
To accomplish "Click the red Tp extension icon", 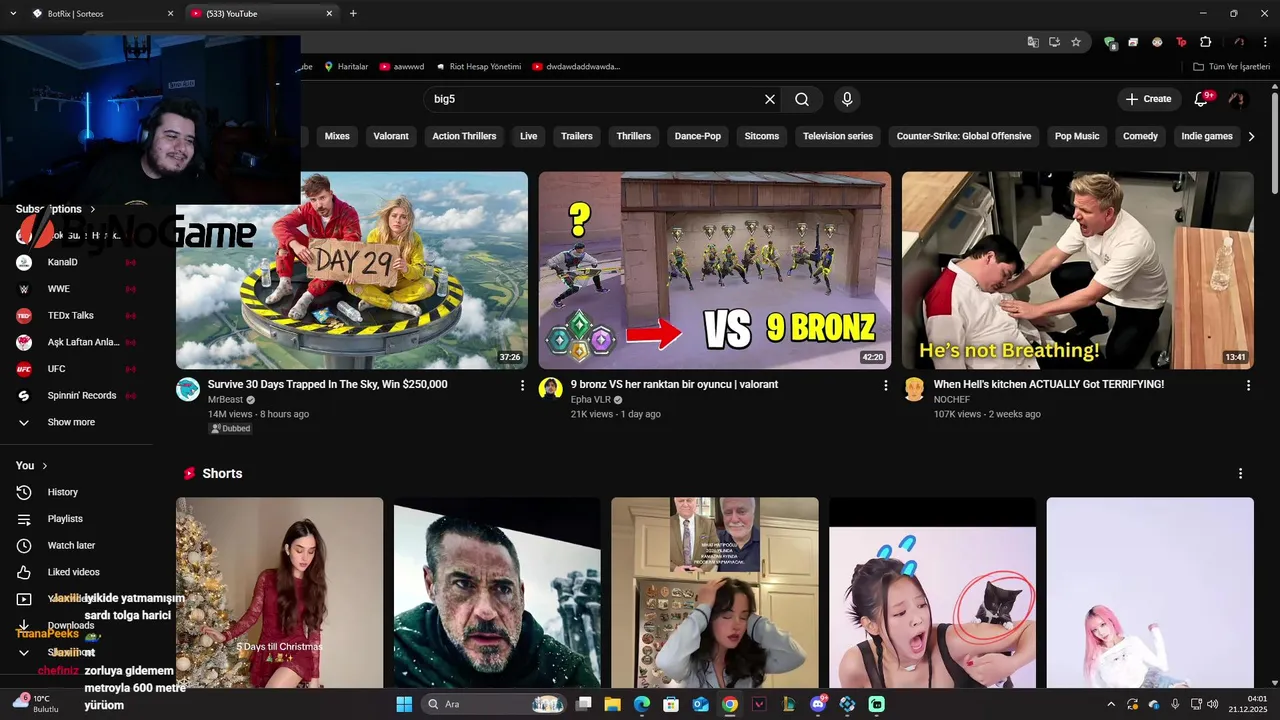I will tap(1181, 42).
